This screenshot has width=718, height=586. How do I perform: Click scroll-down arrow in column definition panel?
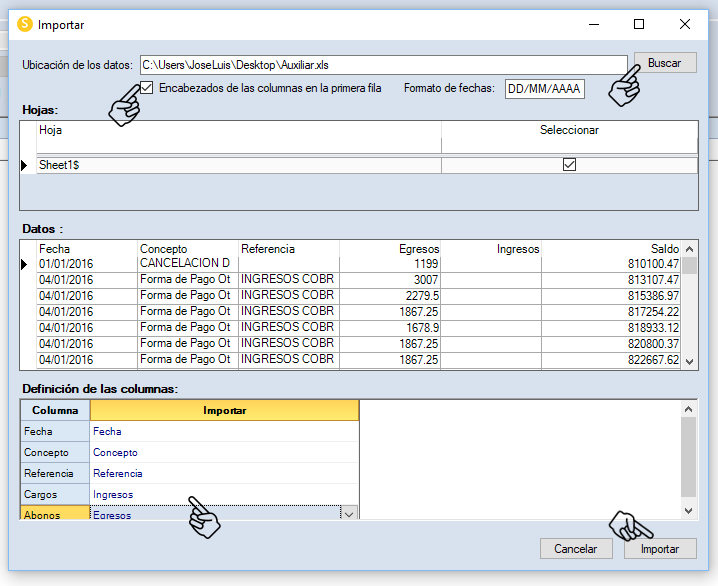(688, 511)
